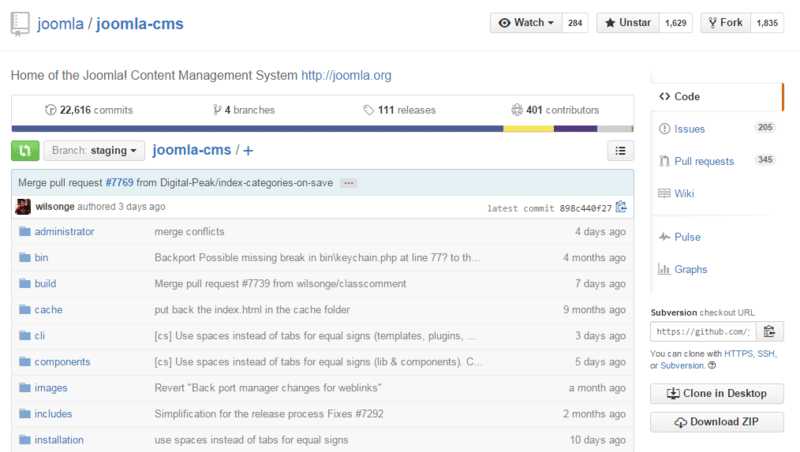This screenshot has width=800, height=452.
Task: Open the joomla-cms breadcrumb path link
Action: (x=192, y=150)
